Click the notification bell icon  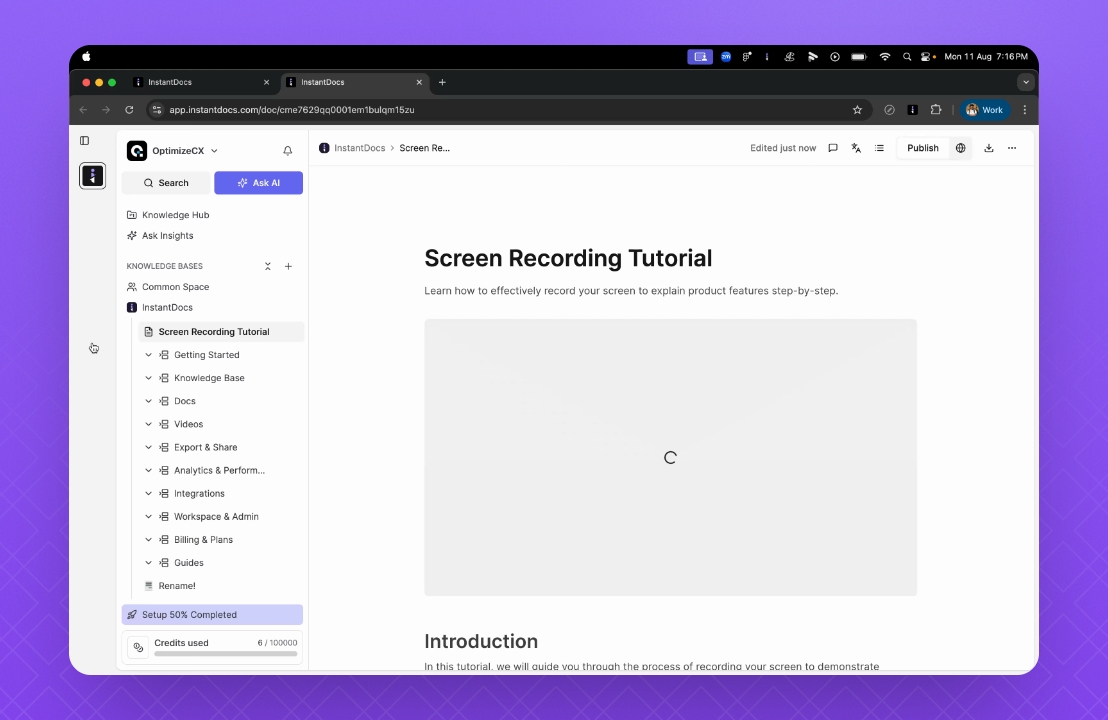(x=288, y=151)
